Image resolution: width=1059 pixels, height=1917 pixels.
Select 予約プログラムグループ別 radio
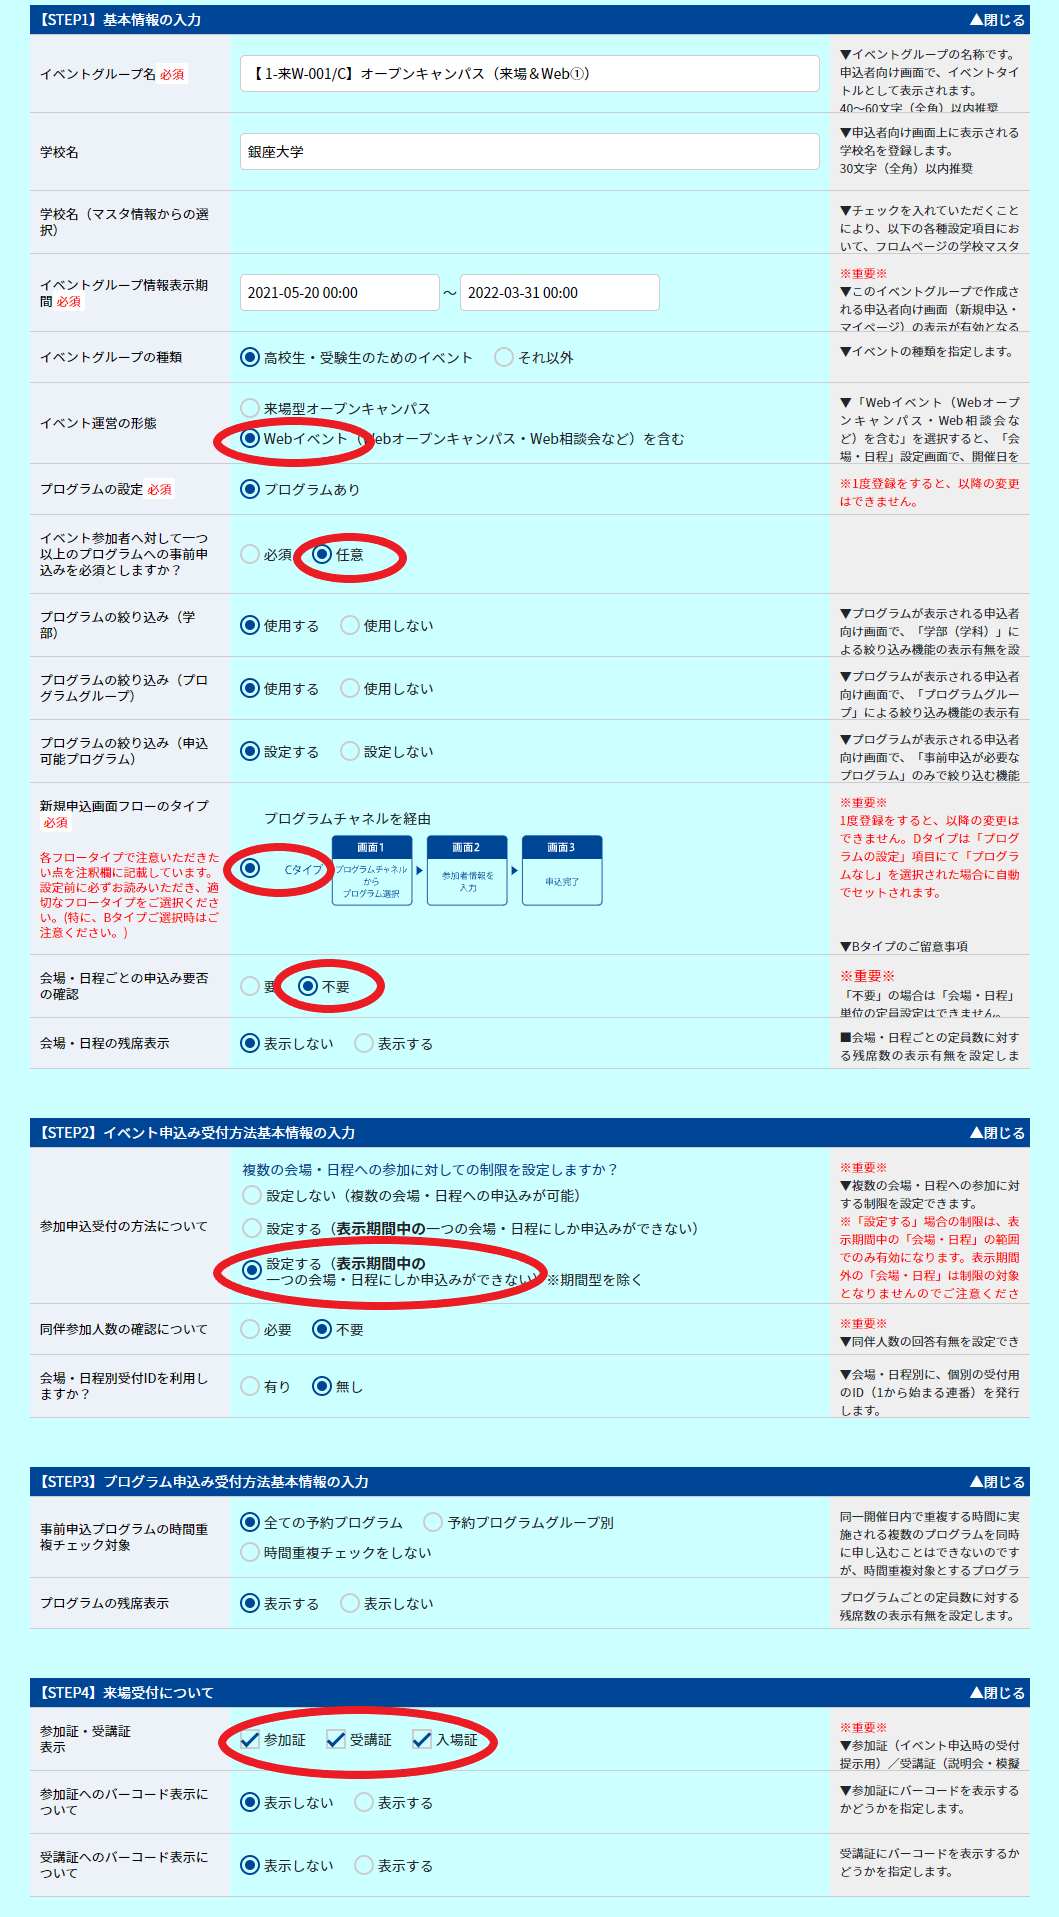(x=433, y=1522)
